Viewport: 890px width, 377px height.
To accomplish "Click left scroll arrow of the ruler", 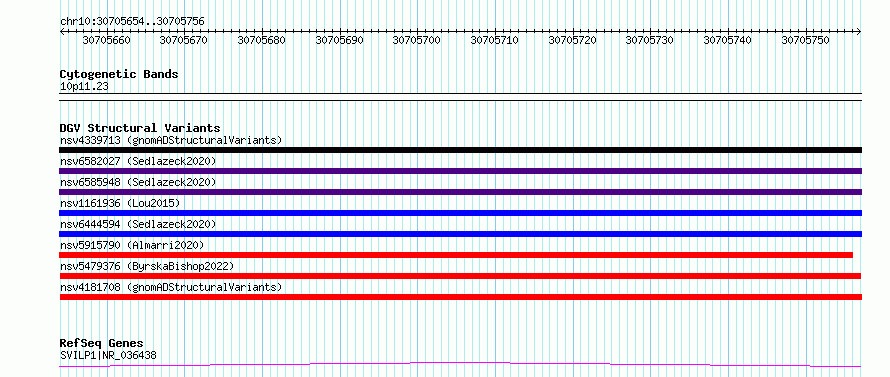I will point(62,32).
